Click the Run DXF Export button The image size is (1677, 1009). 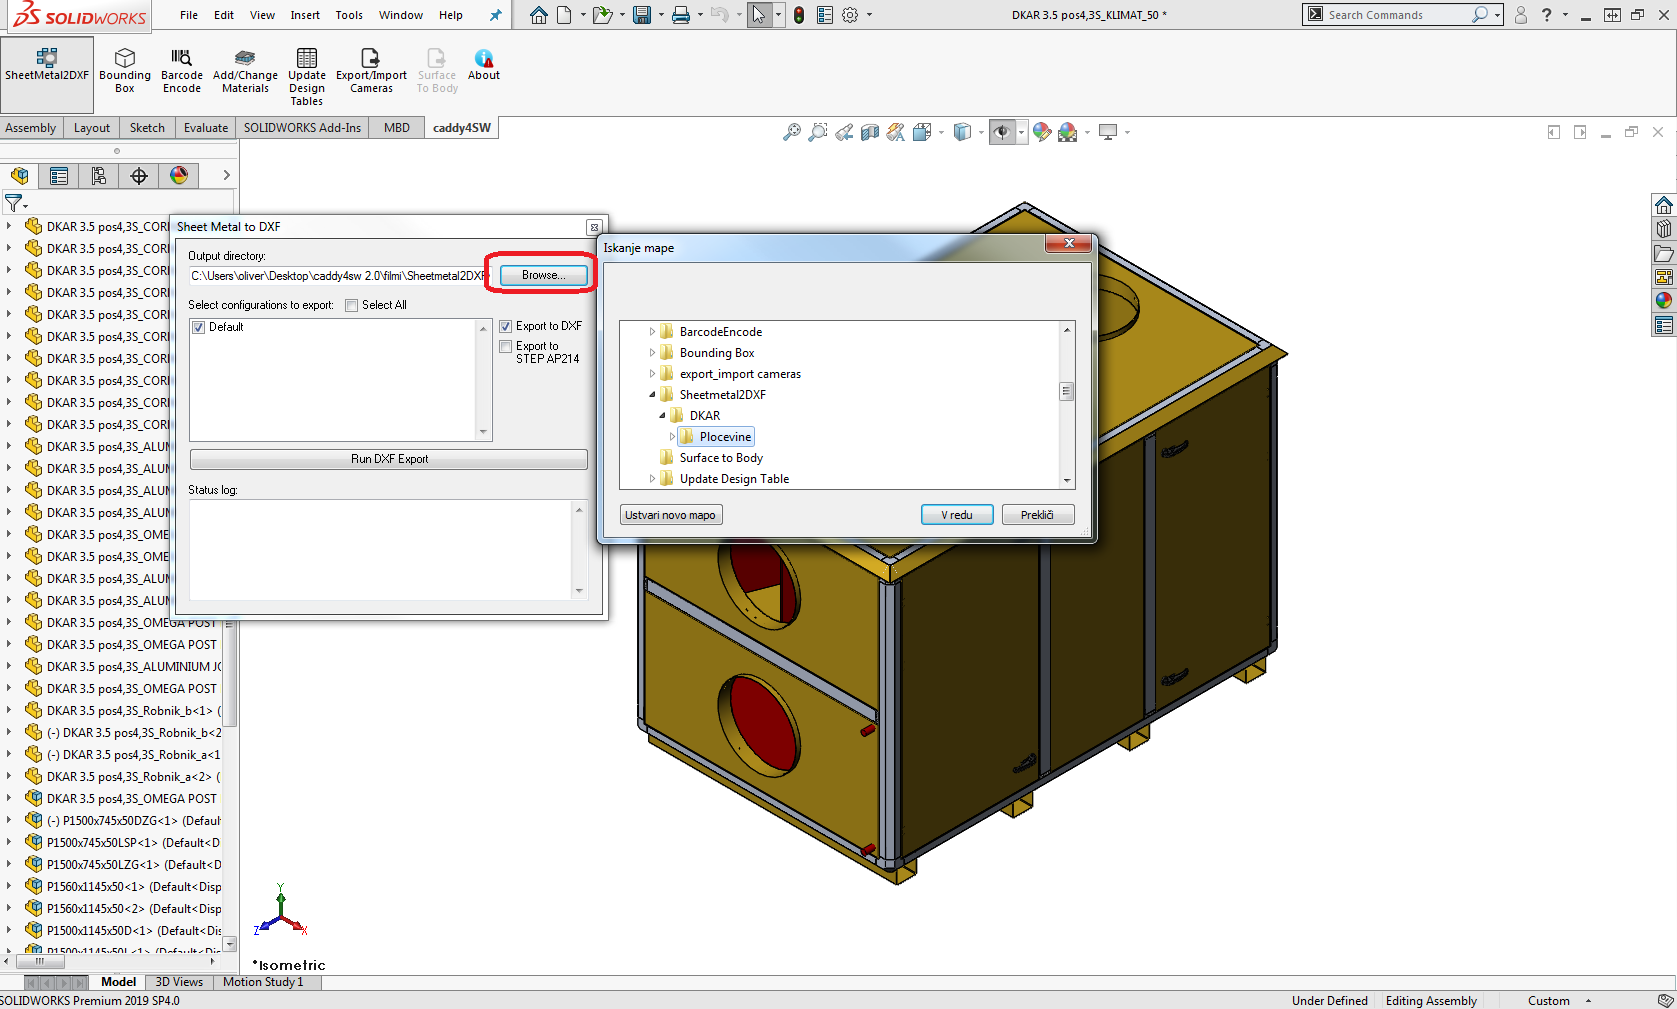(388, 459)
